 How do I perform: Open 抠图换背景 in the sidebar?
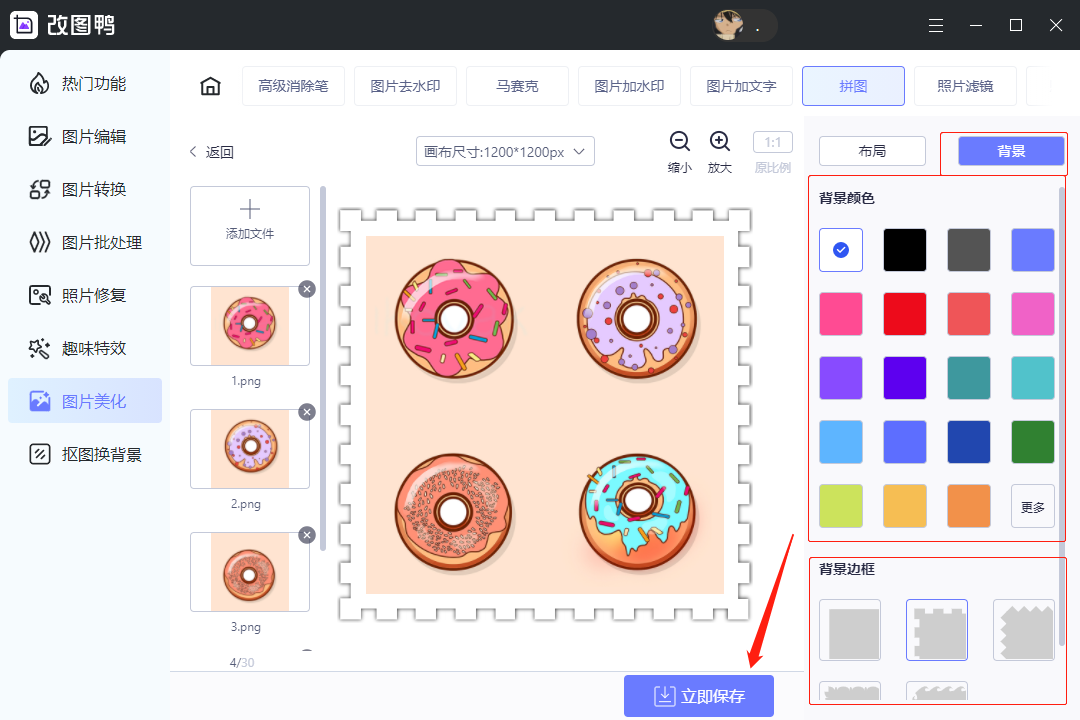[x=85, y=455]
